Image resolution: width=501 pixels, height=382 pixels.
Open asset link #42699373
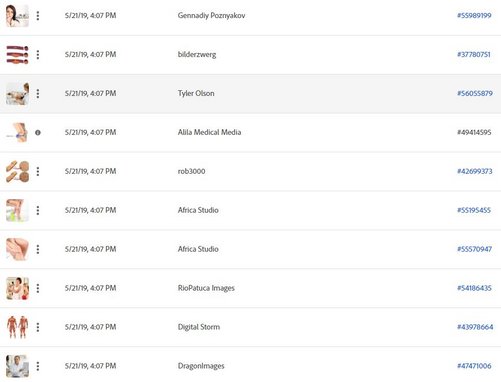click(x=475, y=171)
